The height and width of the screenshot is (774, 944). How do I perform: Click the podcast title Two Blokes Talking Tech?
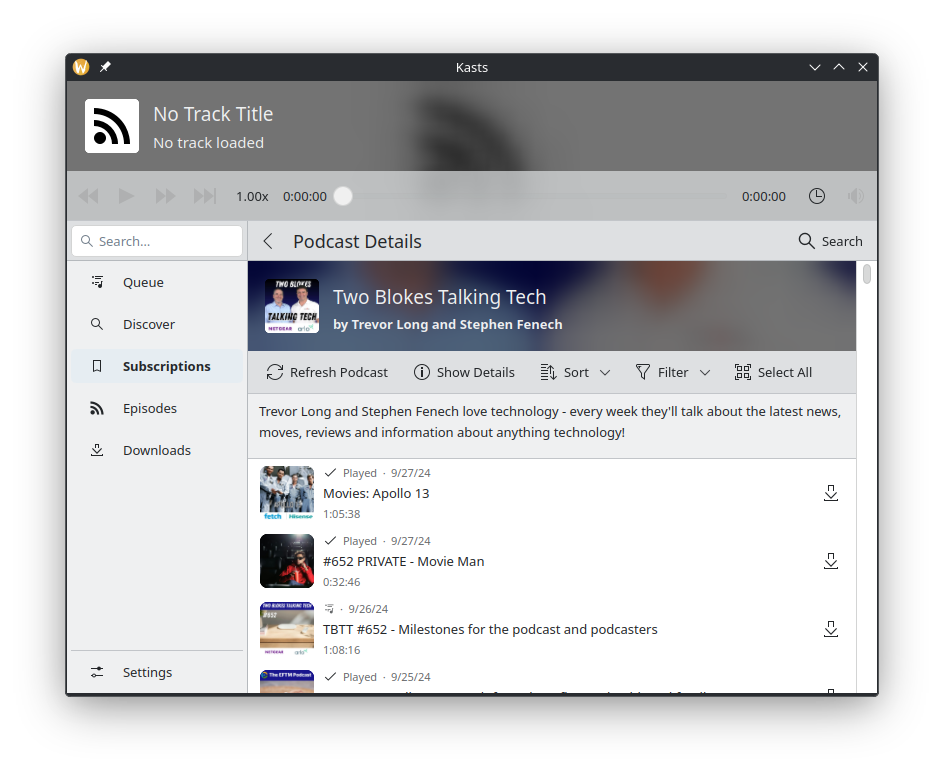(439, 297)
